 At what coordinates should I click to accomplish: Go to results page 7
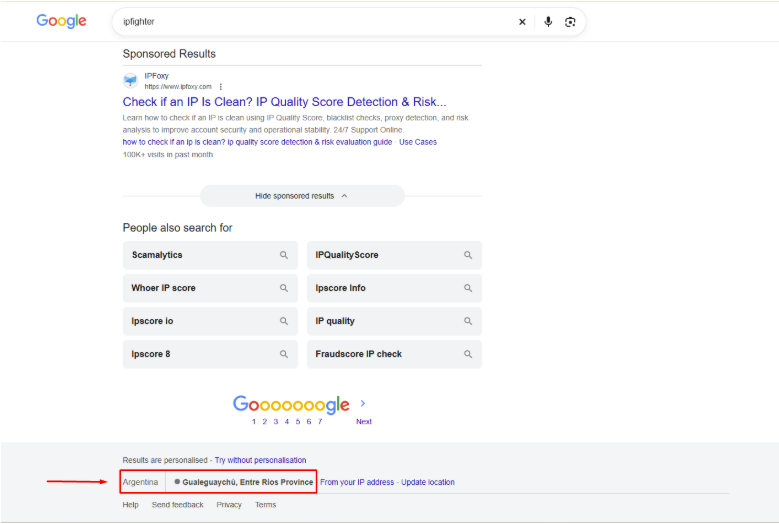point(320,422)
